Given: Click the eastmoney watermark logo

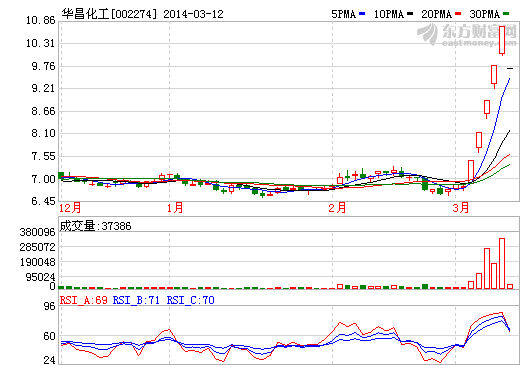Looking at the screenshot, I should [467, 35].
